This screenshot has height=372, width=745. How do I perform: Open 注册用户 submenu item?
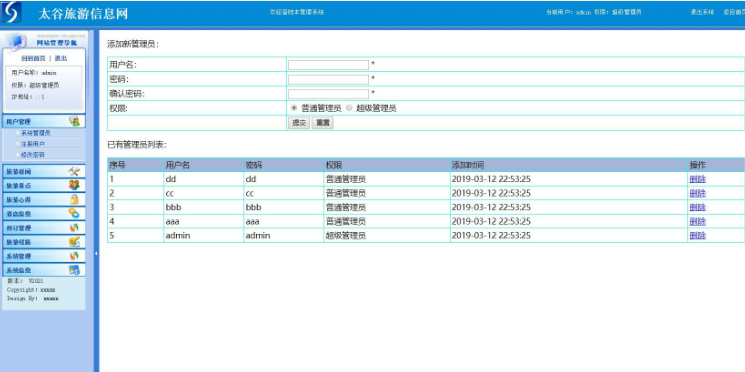(x=33, y=144)
